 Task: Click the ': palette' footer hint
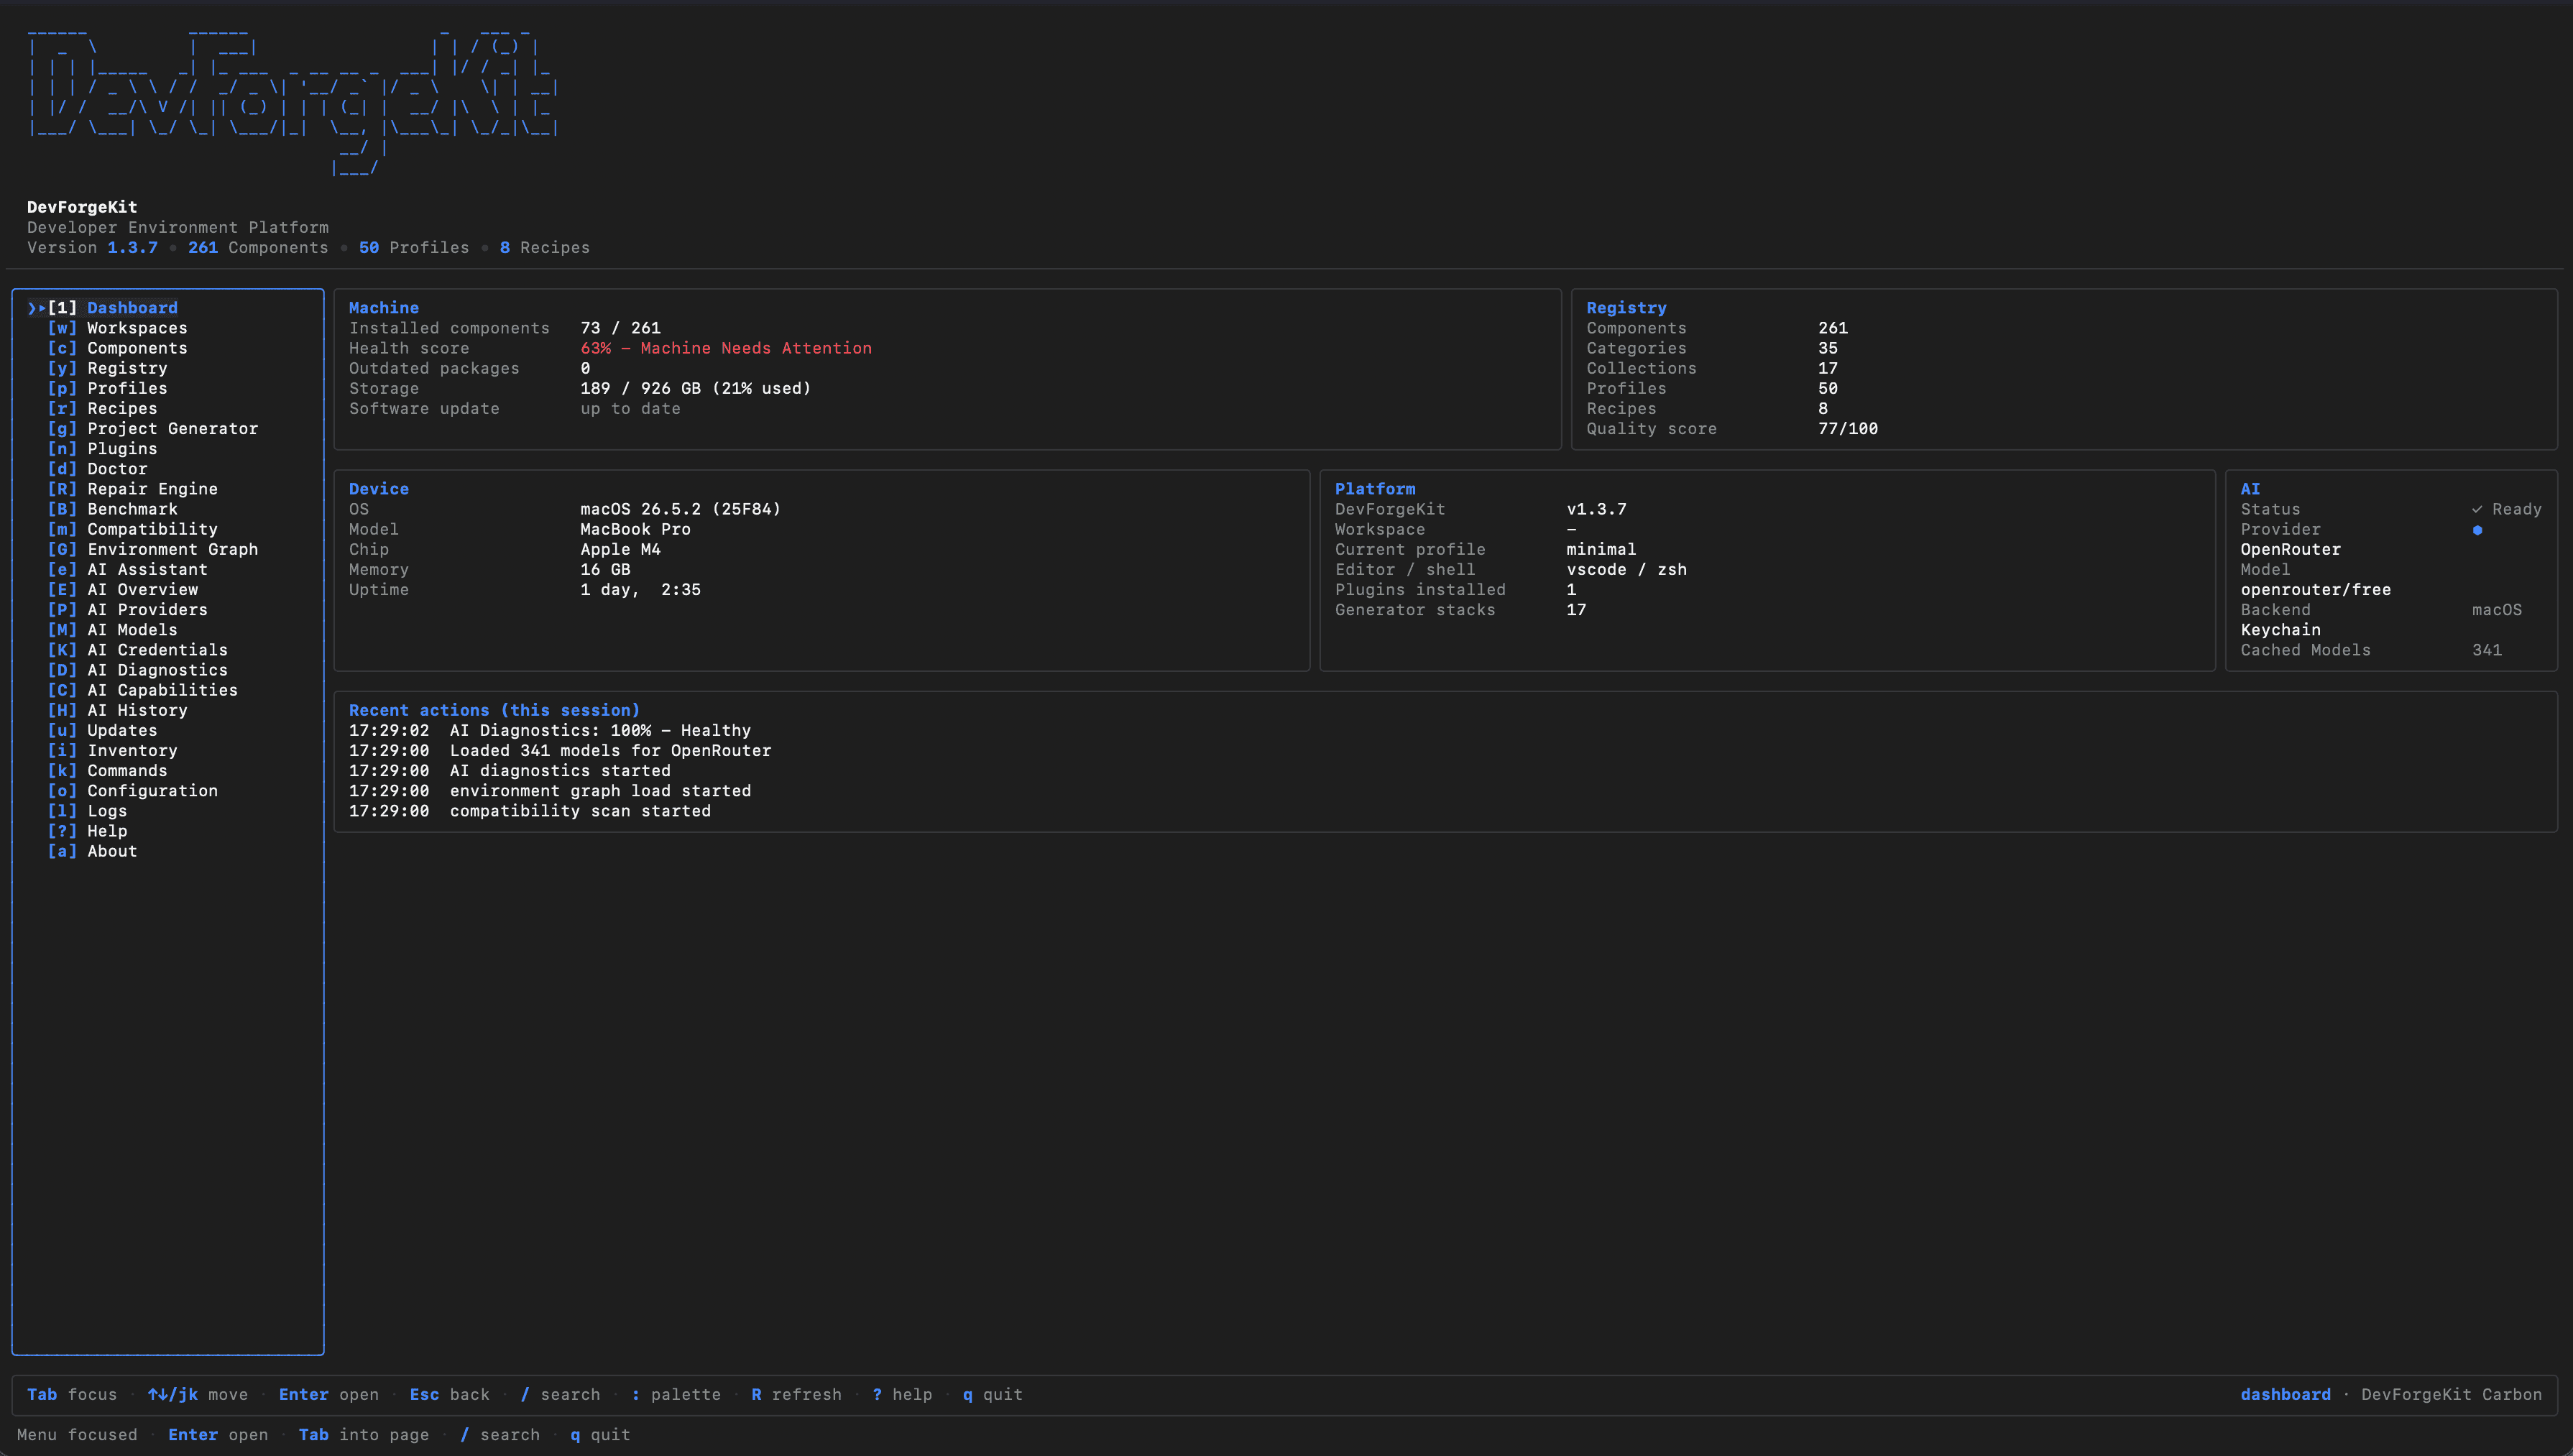coord(675,1394)
